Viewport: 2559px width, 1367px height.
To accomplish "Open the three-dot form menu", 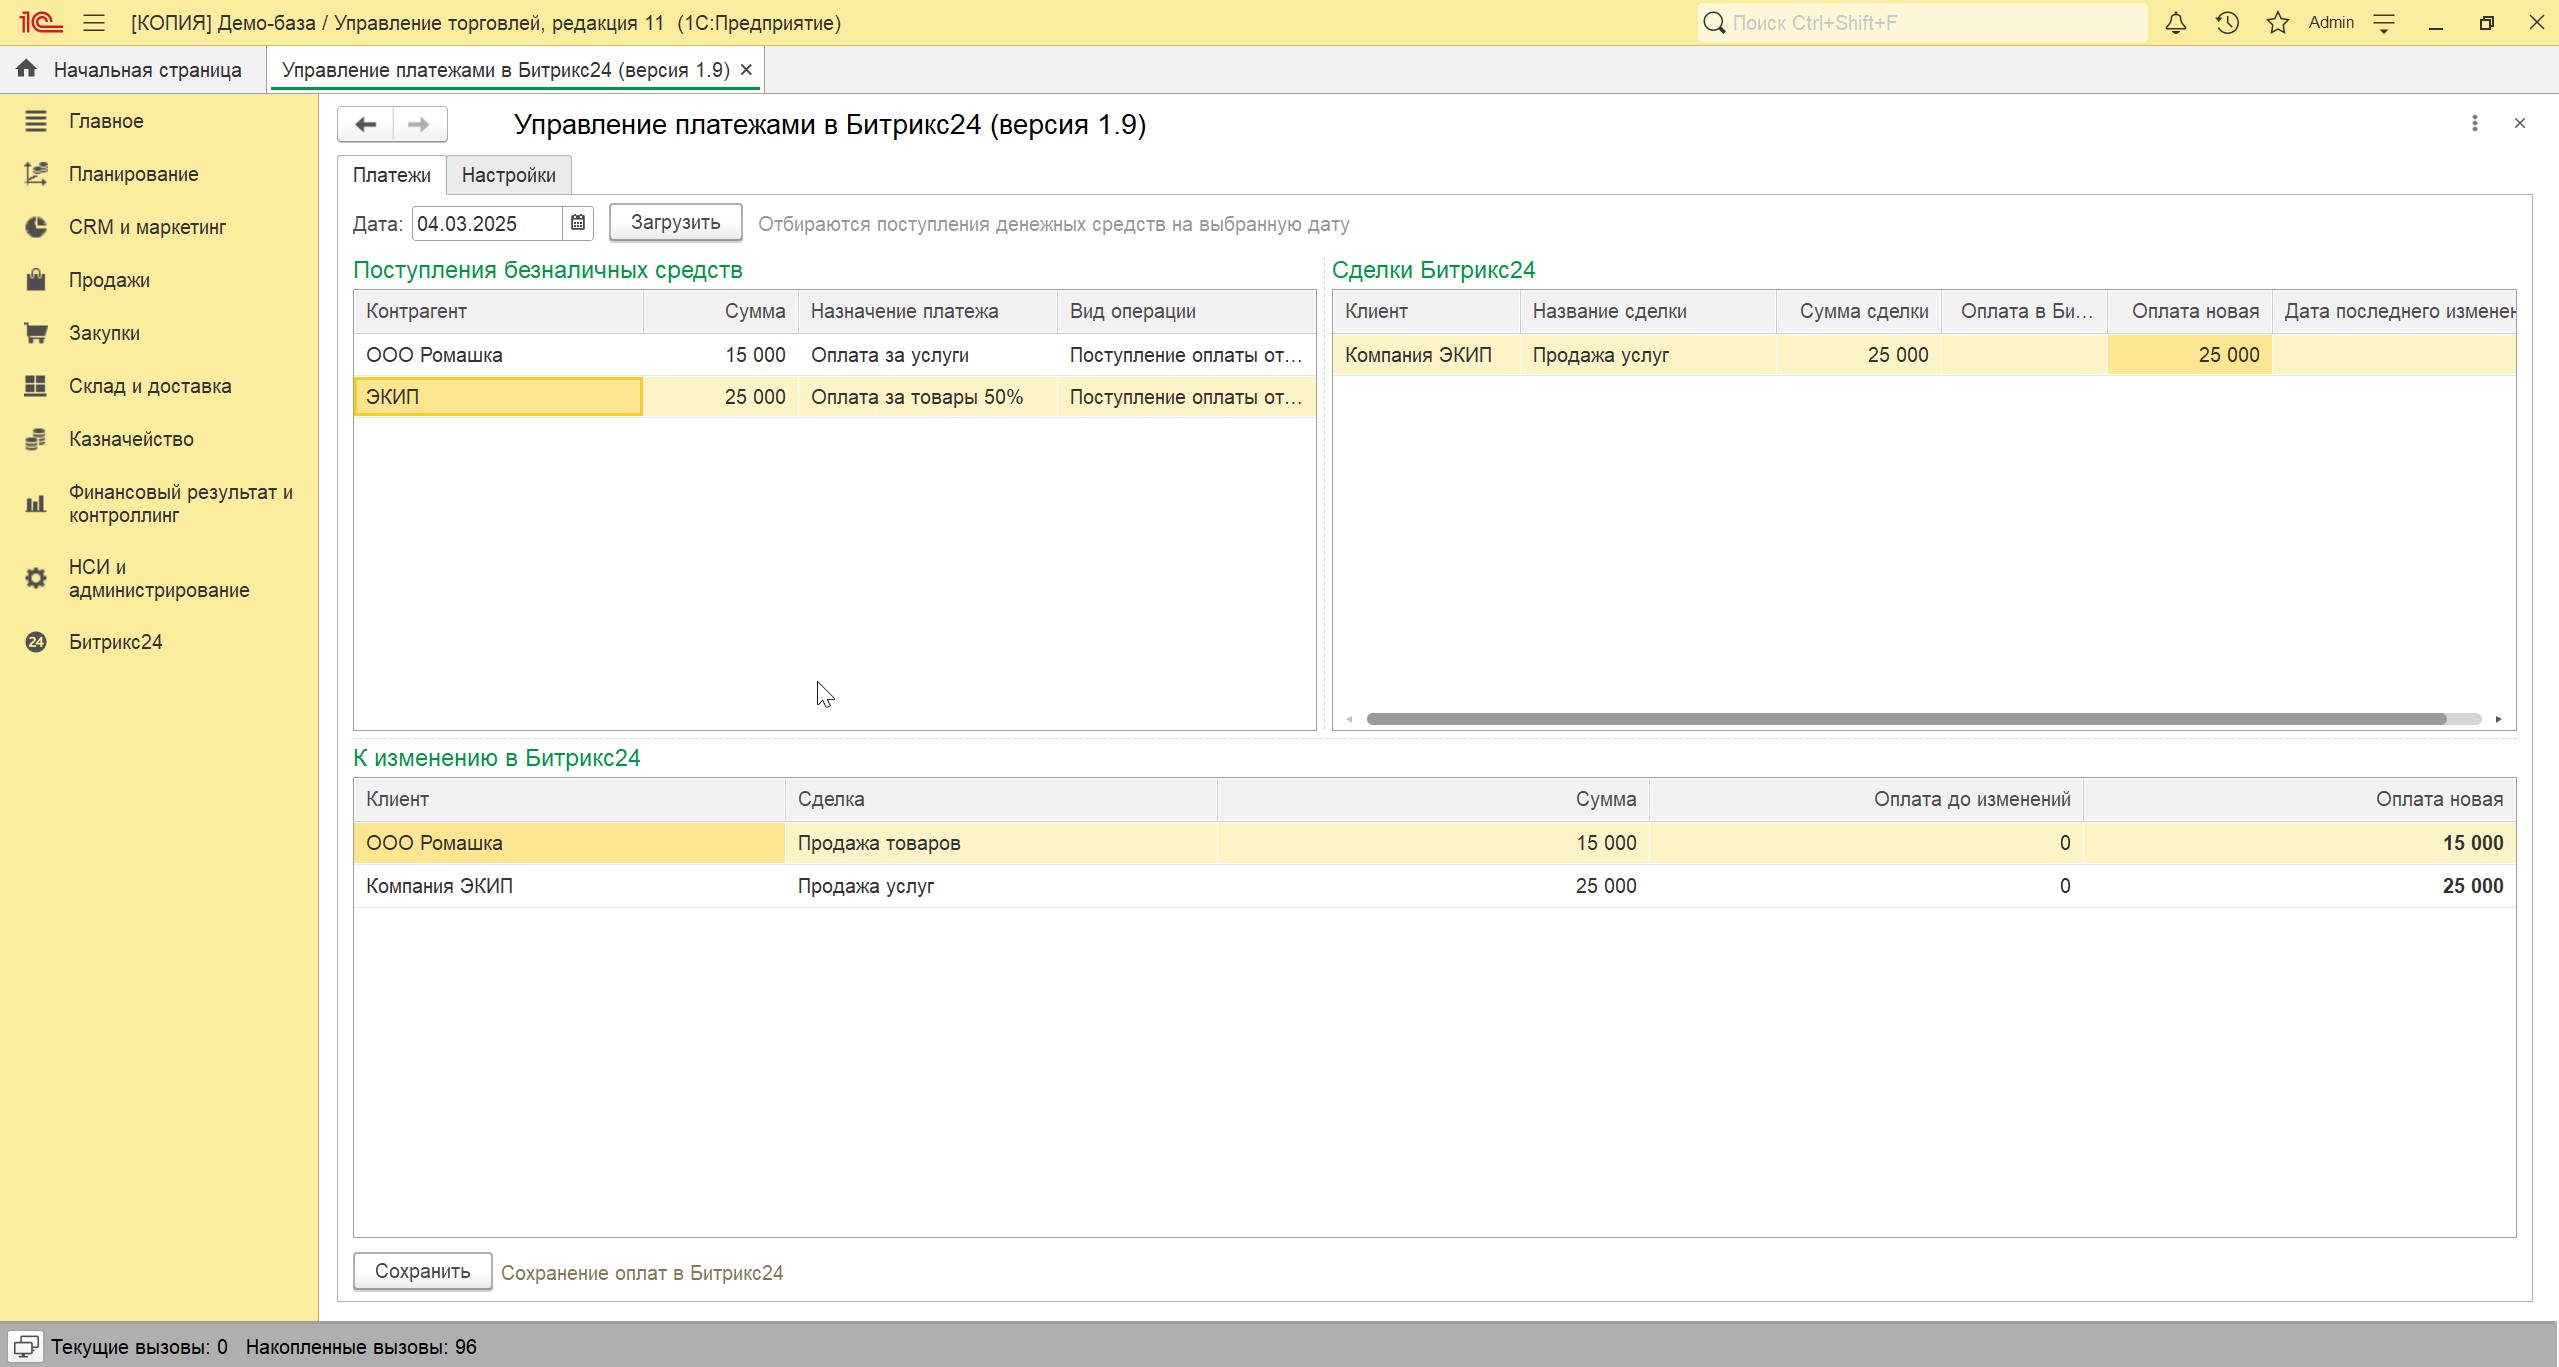I will (x=2475, y=123).
